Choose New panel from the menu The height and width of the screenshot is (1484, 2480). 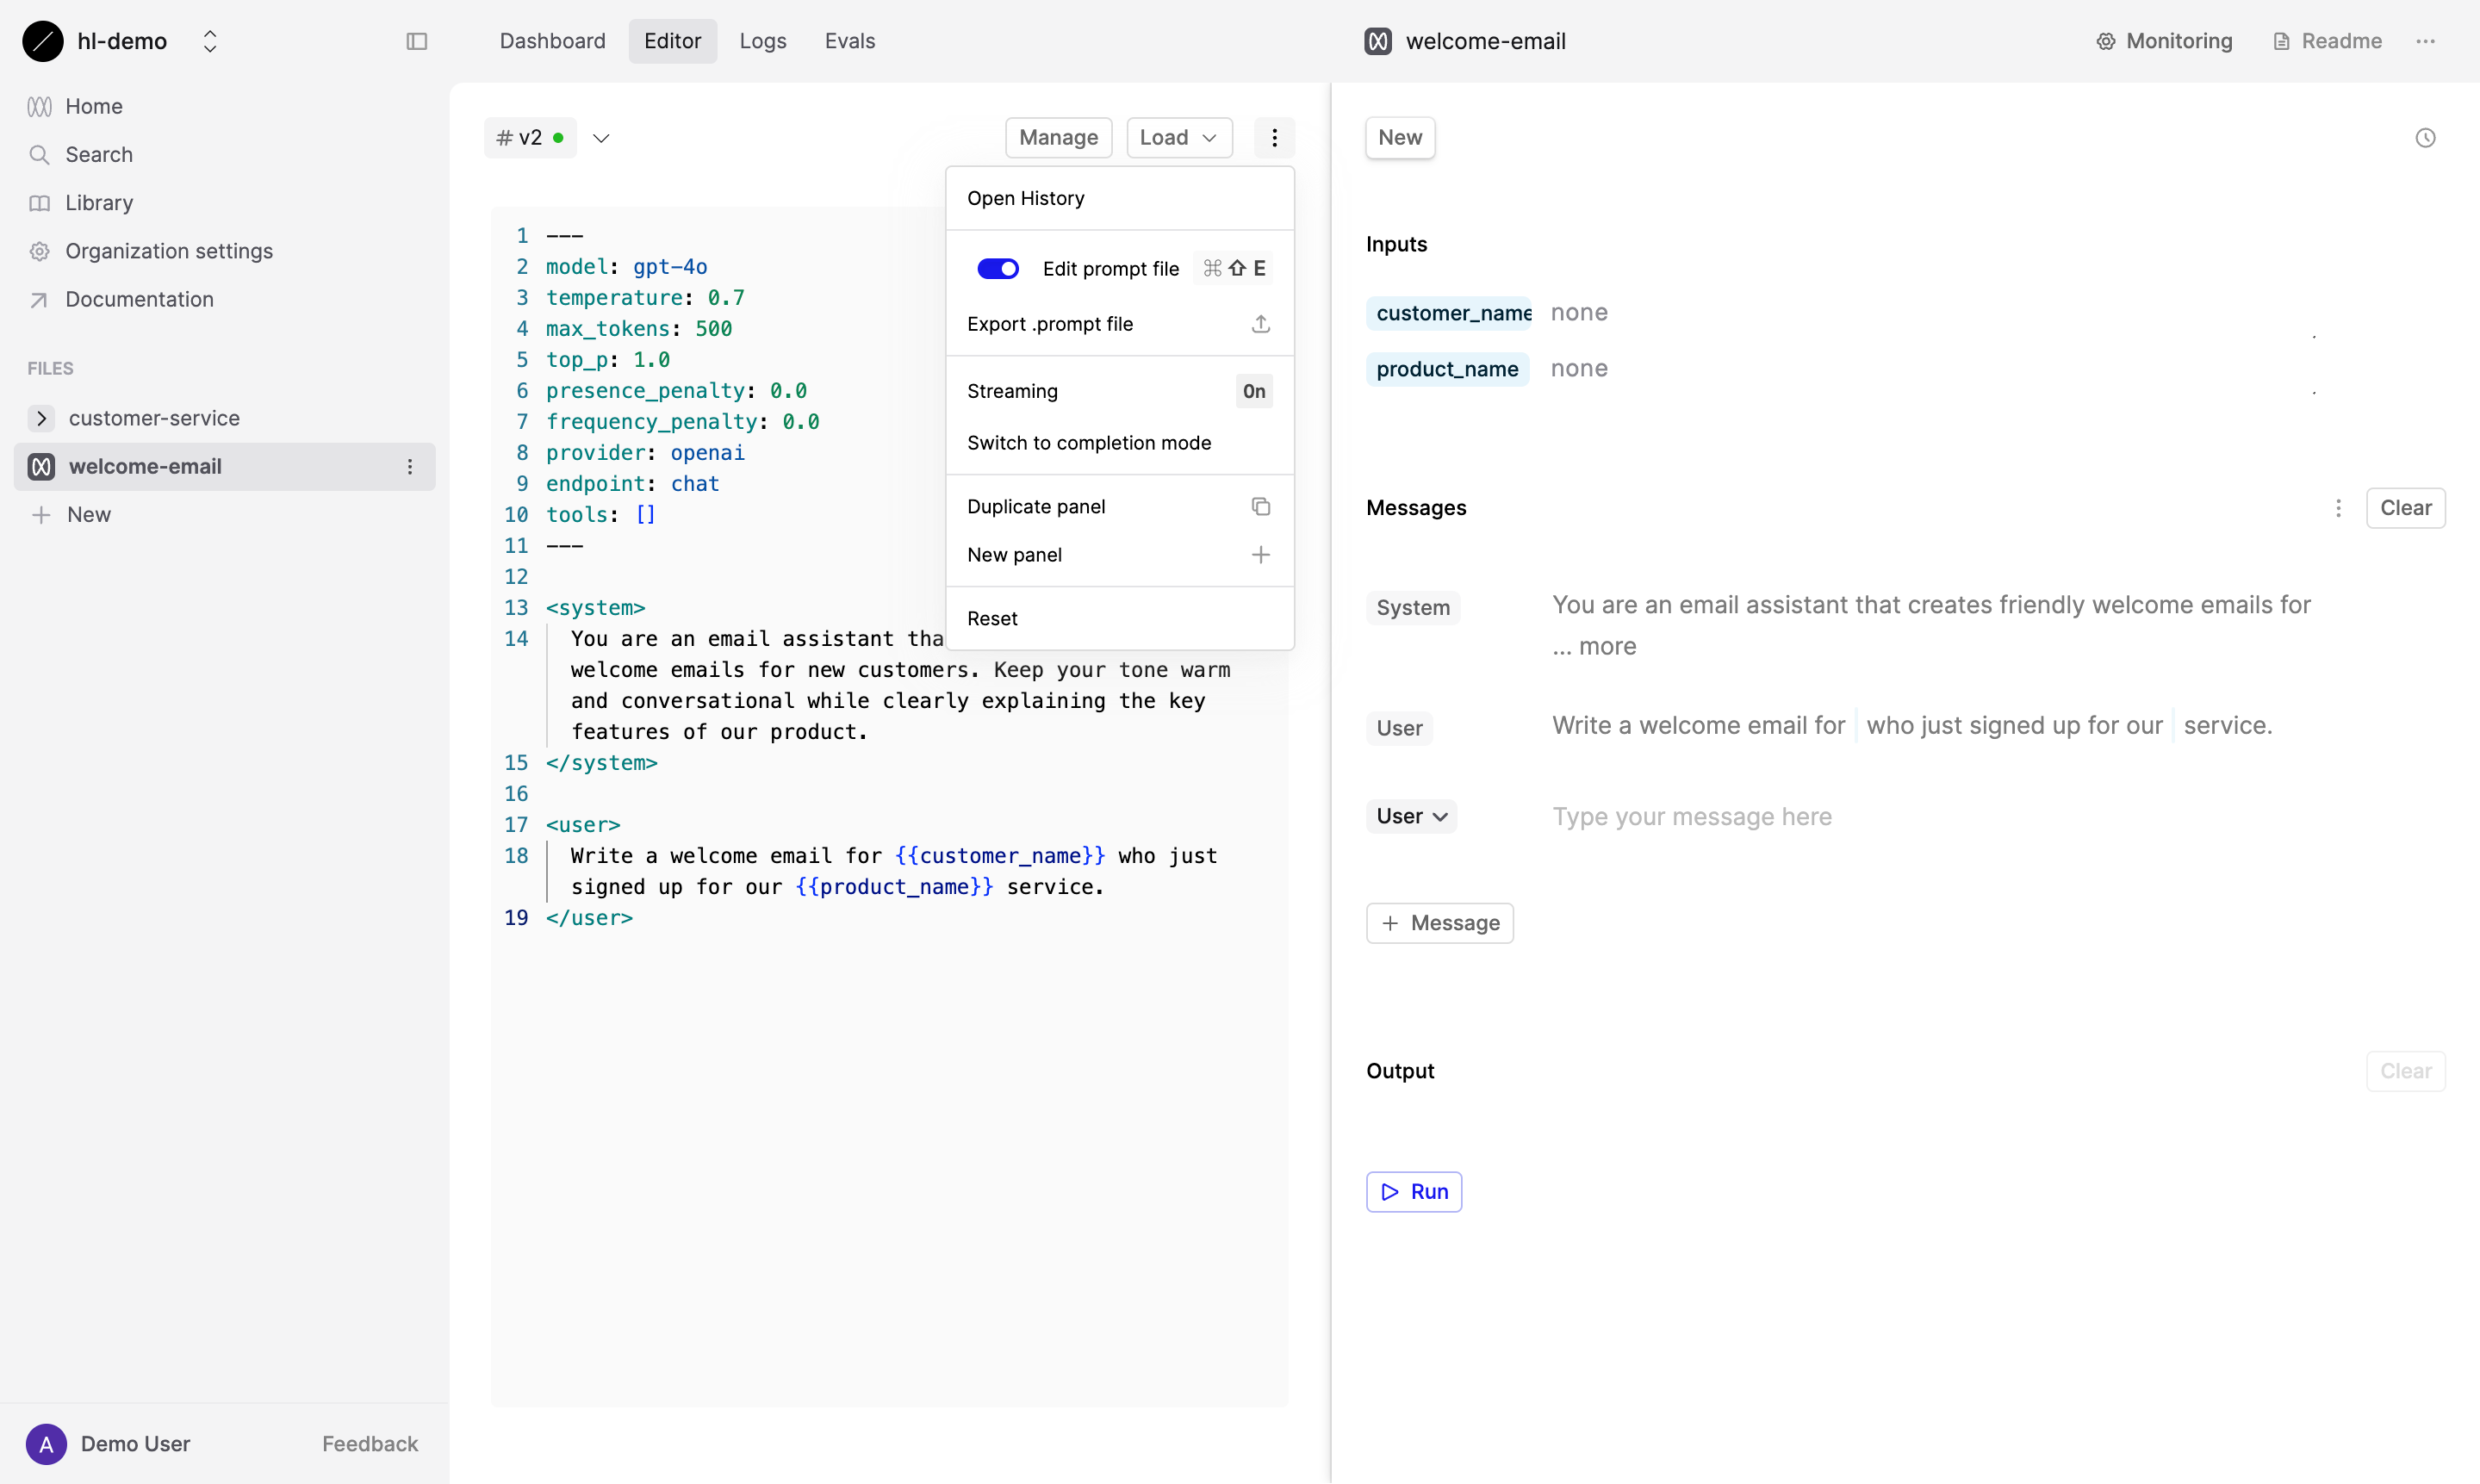coord(1120,555)
